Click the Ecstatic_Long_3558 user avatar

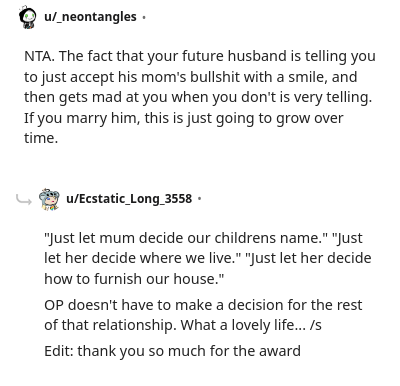pos(49,199)
